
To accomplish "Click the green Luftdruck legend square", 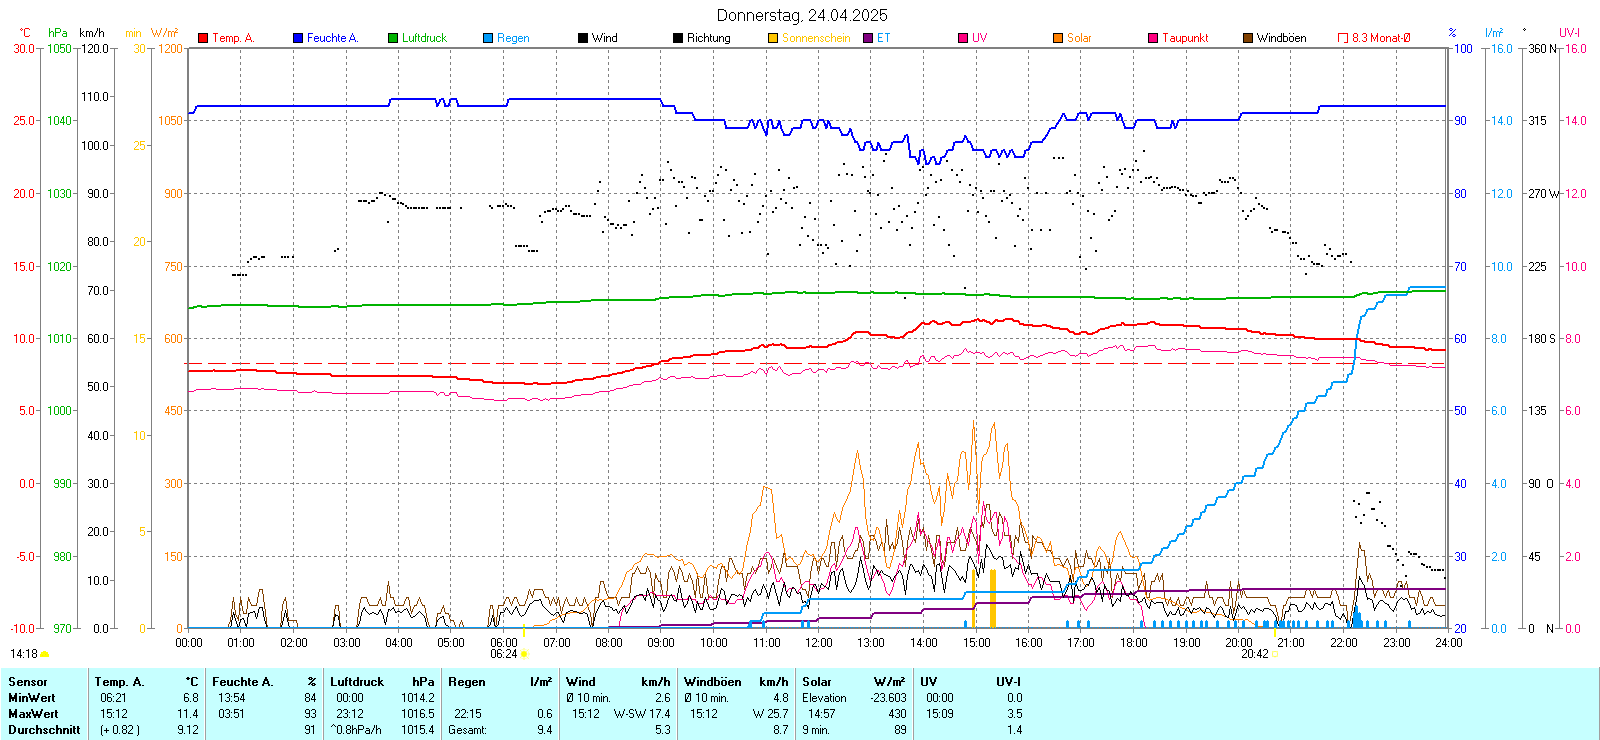I will [393, 38].
